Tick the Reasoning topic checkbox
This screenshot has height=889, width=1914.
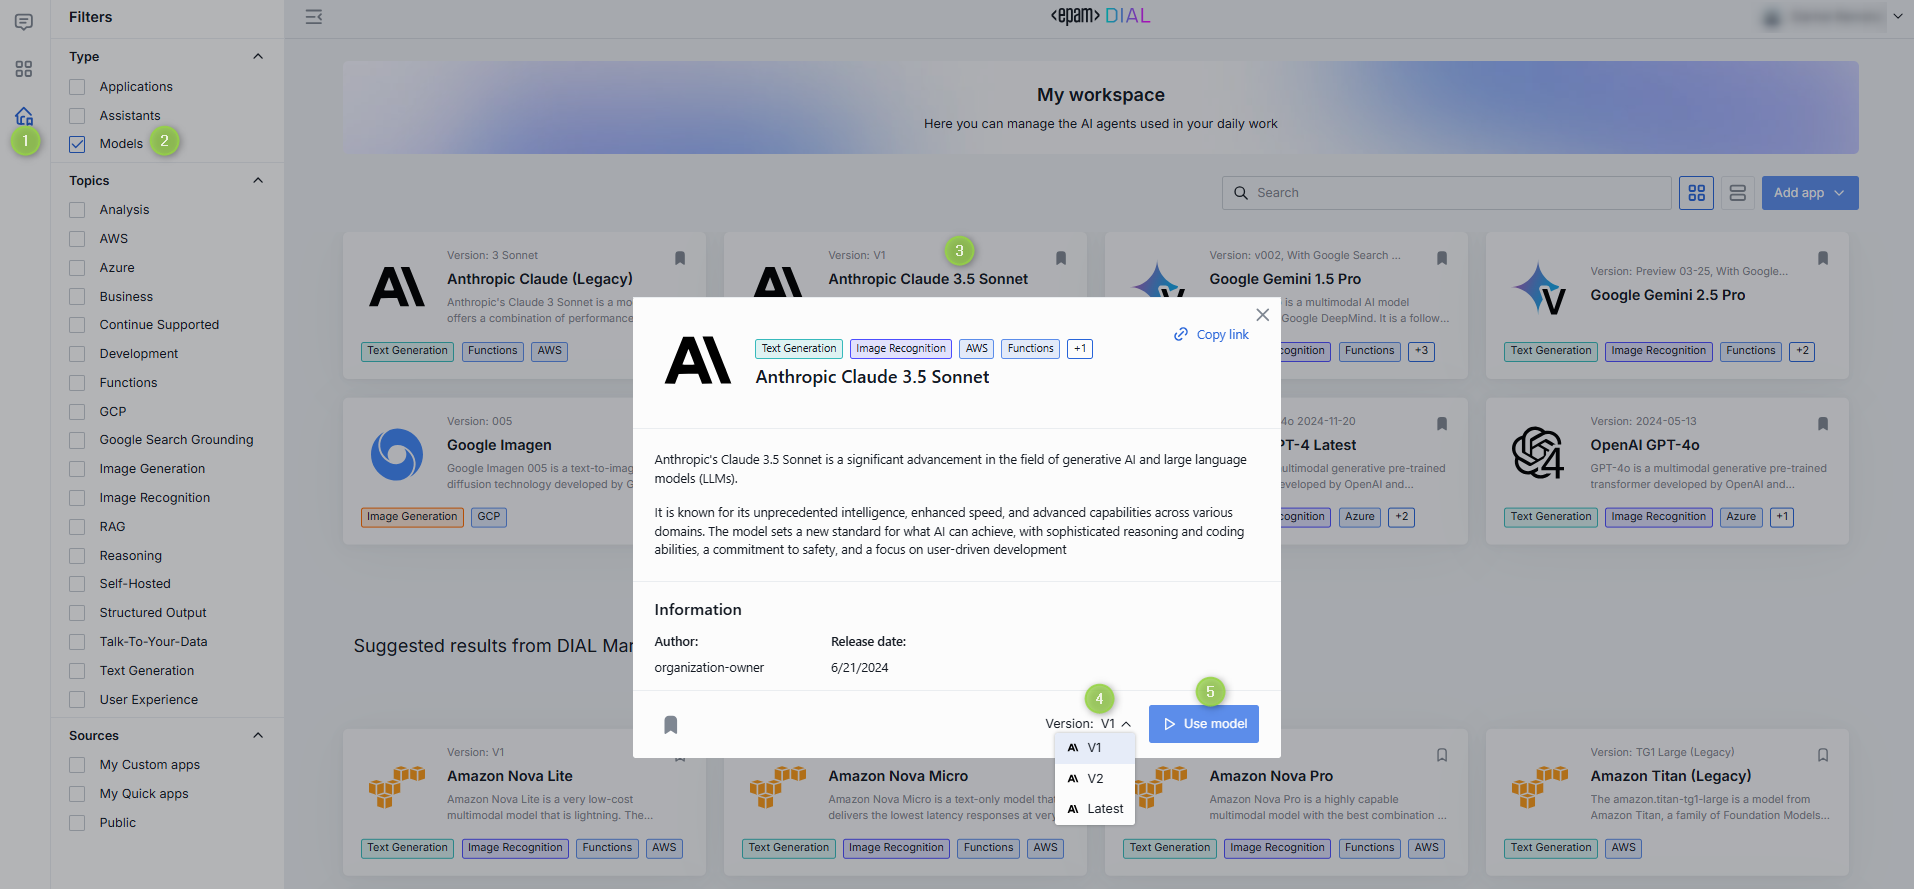pyautogui.click(x=77, y=556)
